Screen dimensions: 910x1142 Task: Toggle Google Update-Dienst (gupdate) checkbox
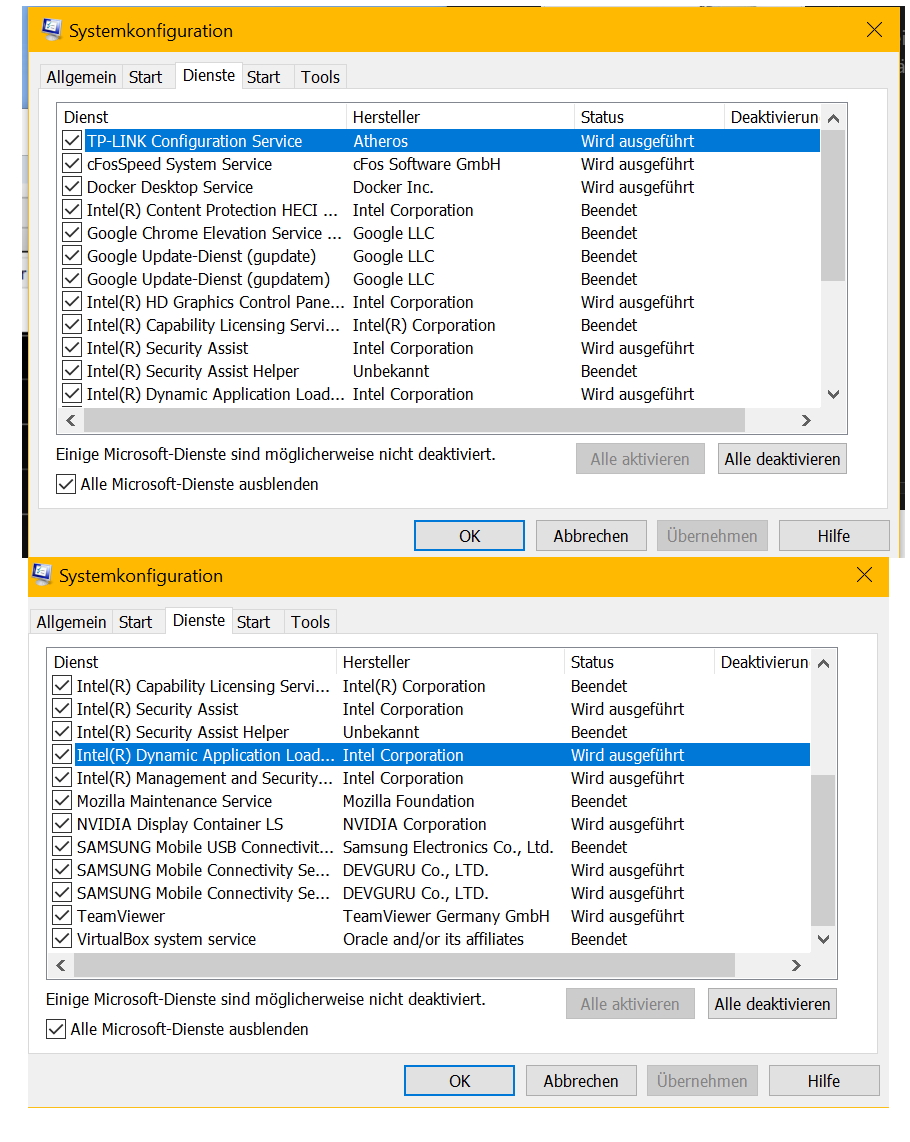point(72,256)
